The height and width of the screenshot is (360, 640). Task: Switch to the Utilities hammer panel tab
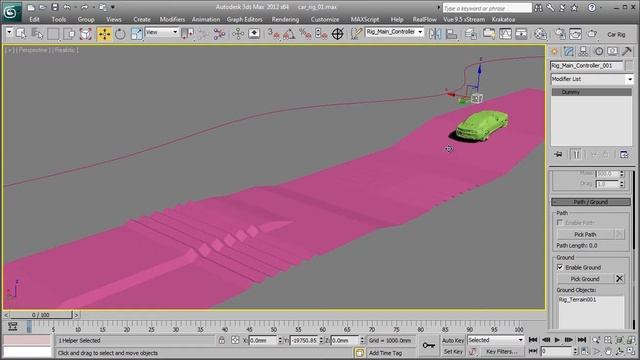[627, 51]
